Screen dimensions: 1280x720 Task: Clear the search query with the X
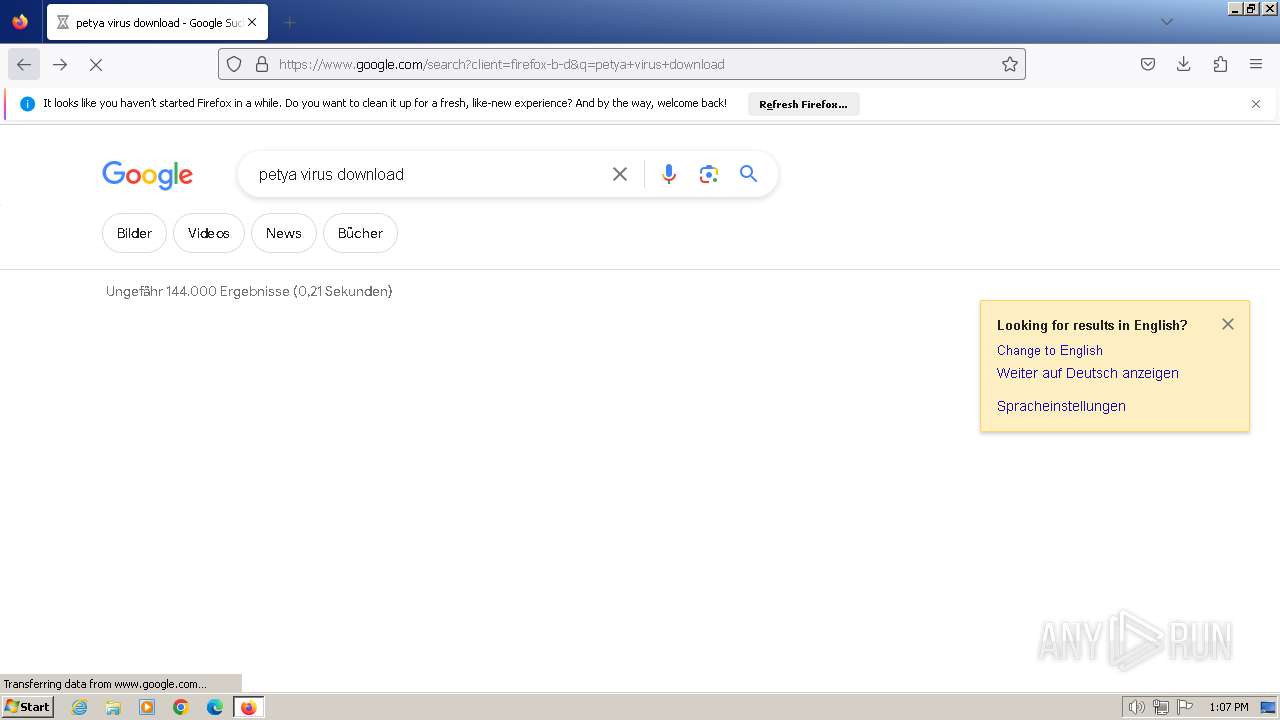[620, 174]
